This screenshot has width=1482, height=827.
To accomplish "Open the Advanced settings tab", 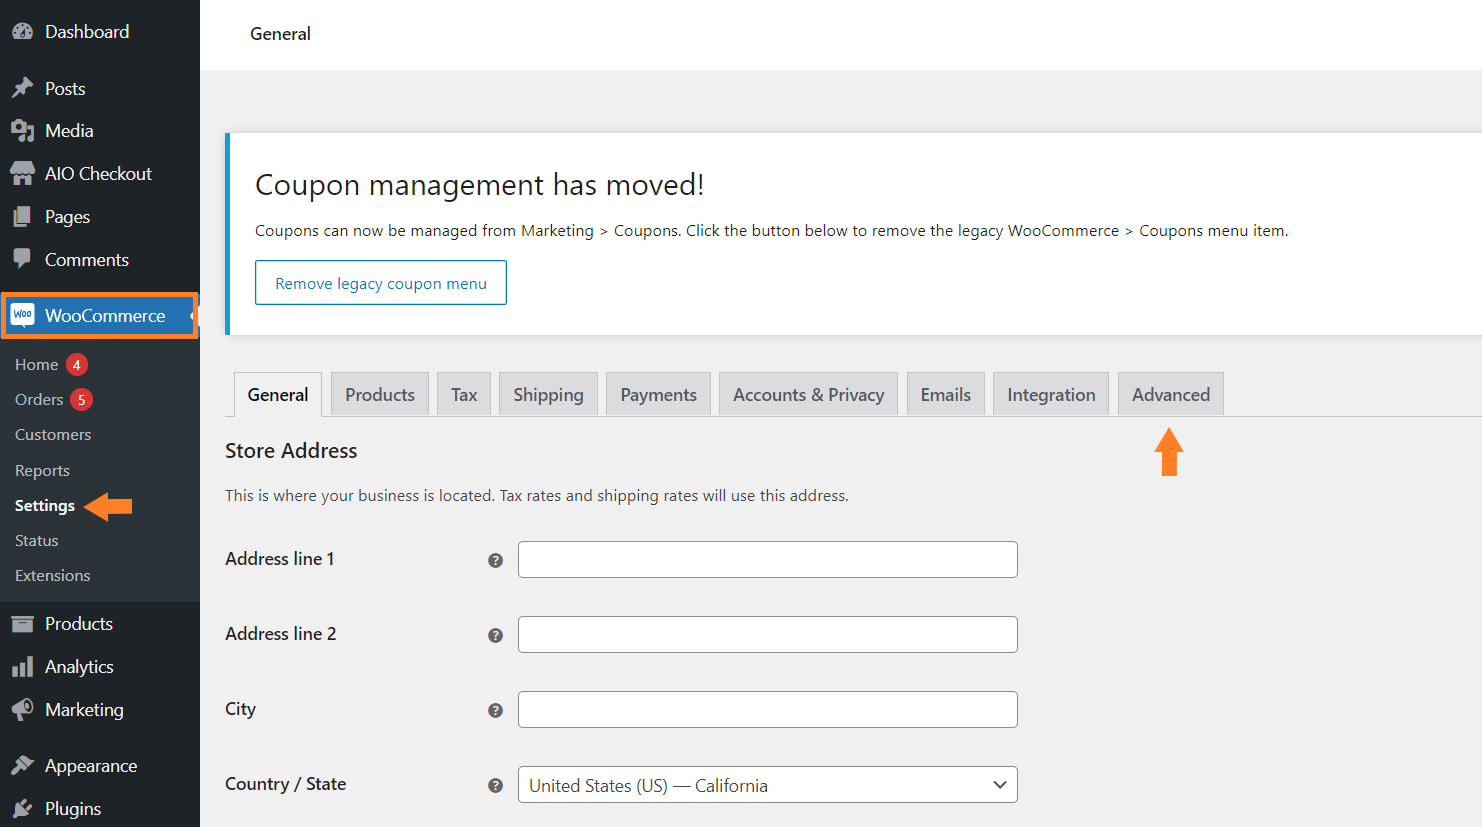I will coord(1171,395).
